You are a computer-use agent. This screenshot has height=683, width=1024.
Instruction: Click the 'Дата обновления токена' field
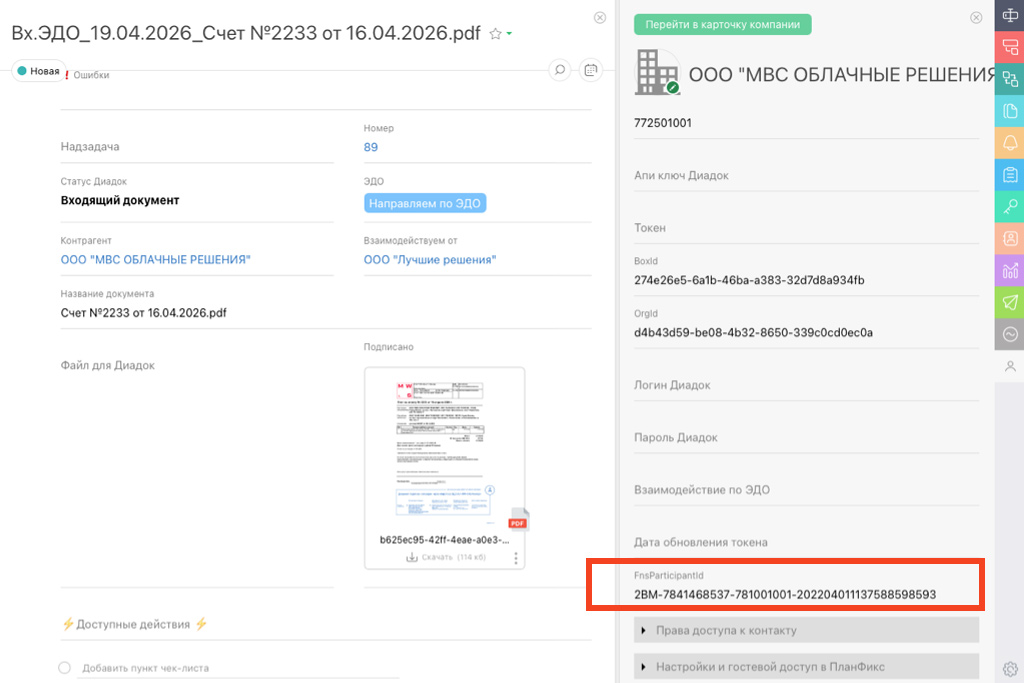807,542
